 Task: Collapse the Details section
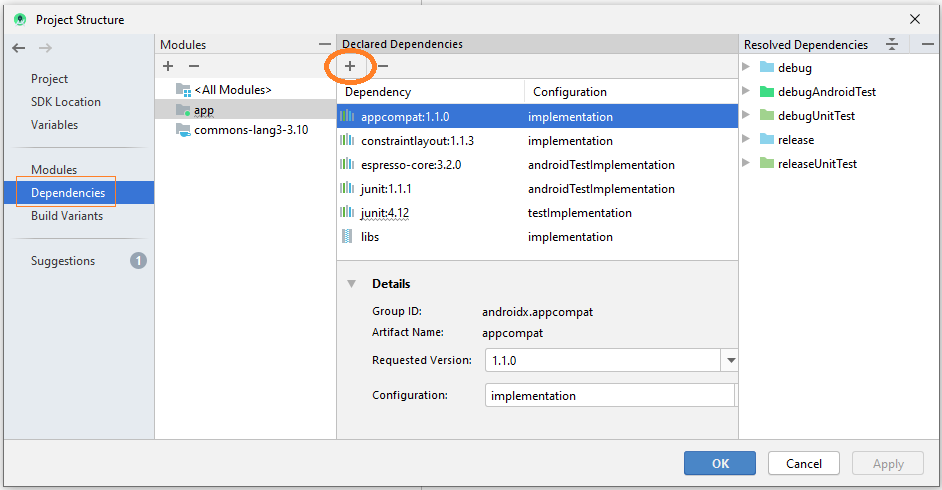pos(351,284)
